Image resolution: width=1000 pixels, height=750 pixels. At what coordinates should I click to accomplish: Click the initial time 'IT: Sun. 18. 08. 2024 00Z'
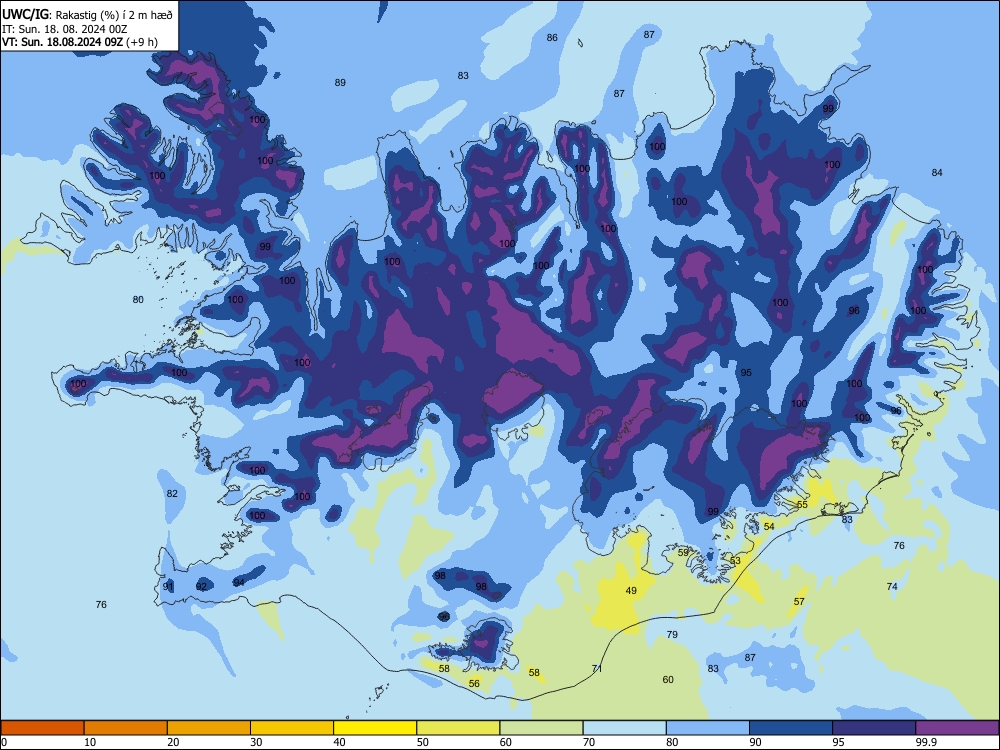pyautogui.click(x=65, y=29)
